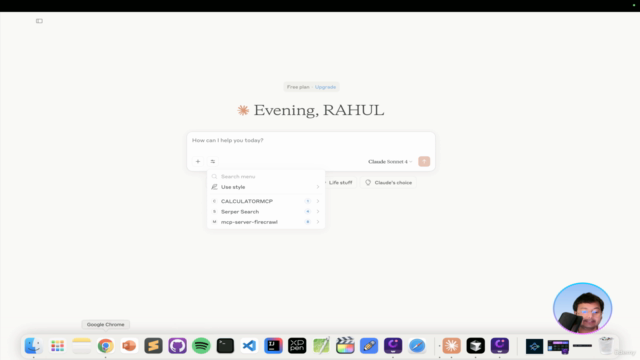Click the Upgrade link
This screenshot has width=640, height=360.
[x=325, y=87]
